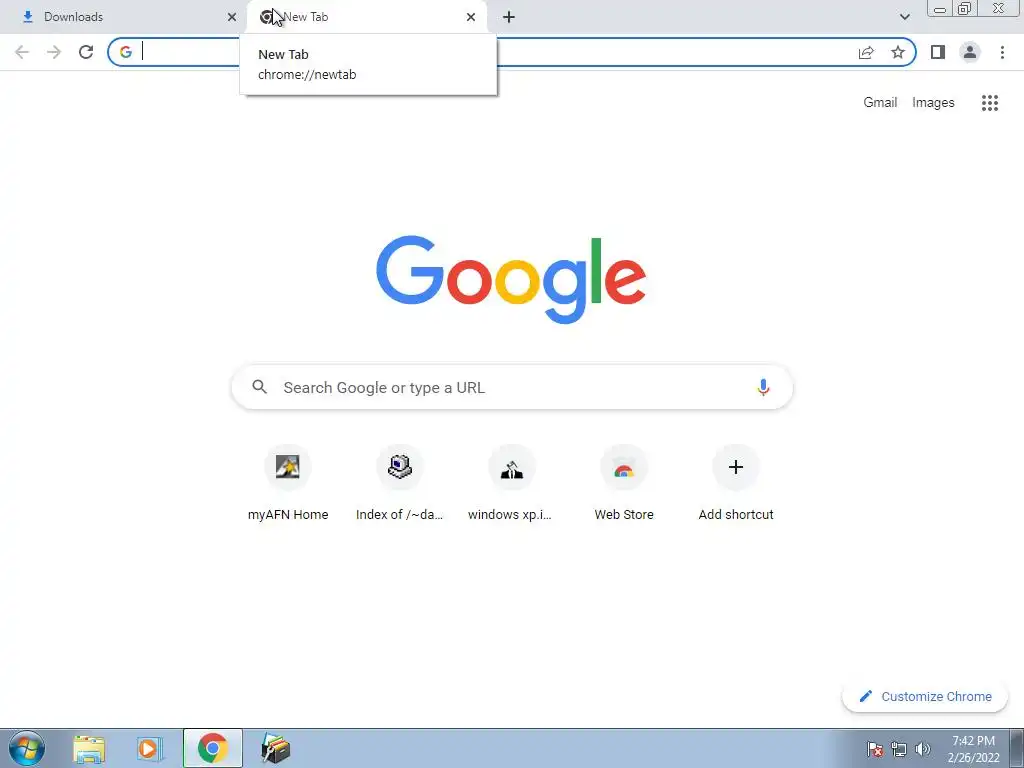
Task: Open the side panel icon
Action: click(x=938, y=52)
